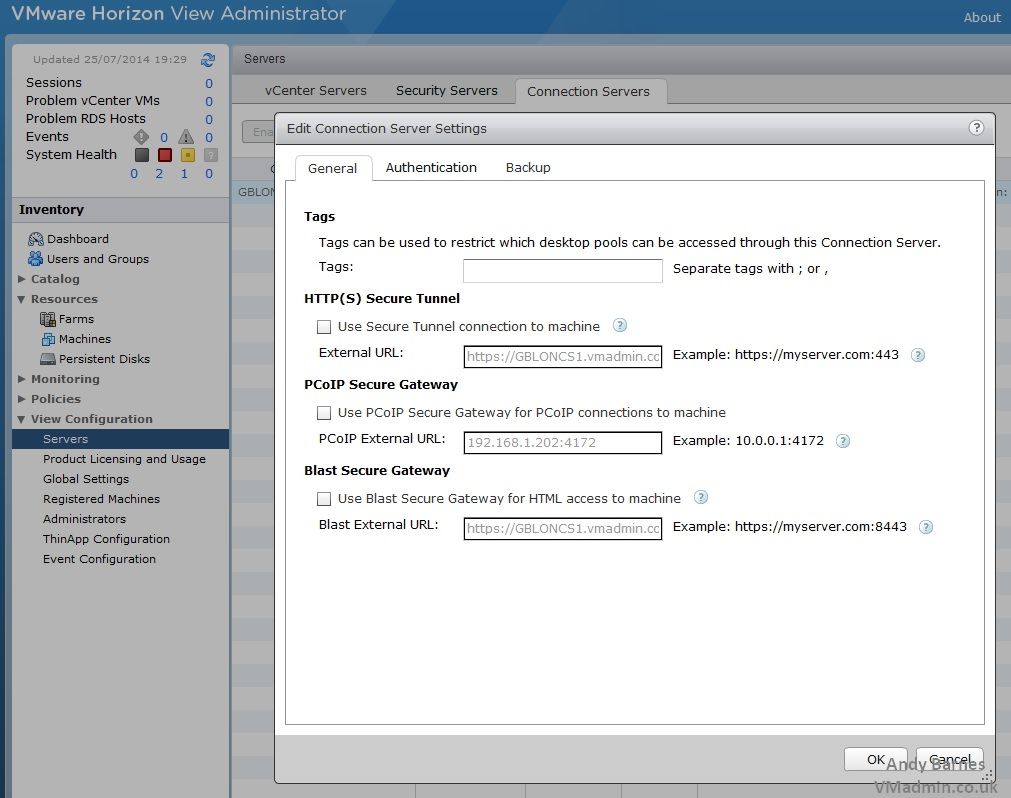Screen dimensions: 1011x798
Task: Switch to the Authentication tab
Action: click(x=431, y=168)
